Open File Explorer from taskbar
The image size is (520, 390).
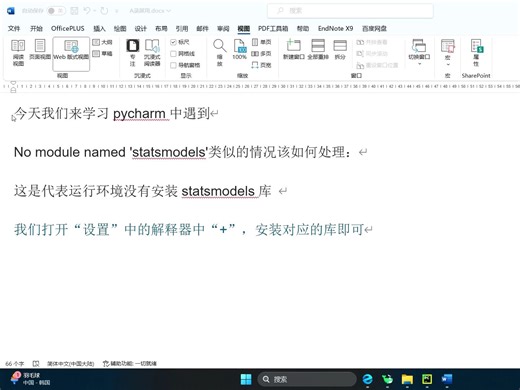407,379
